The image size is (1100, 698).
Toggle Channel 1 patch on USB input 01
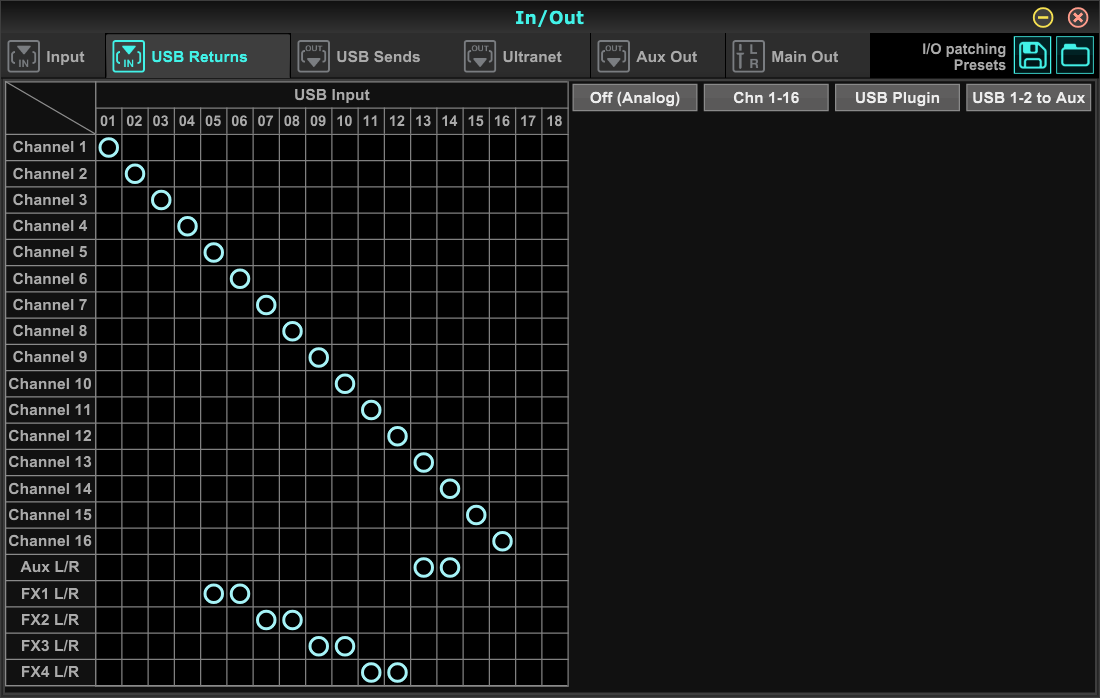(109, 147)
